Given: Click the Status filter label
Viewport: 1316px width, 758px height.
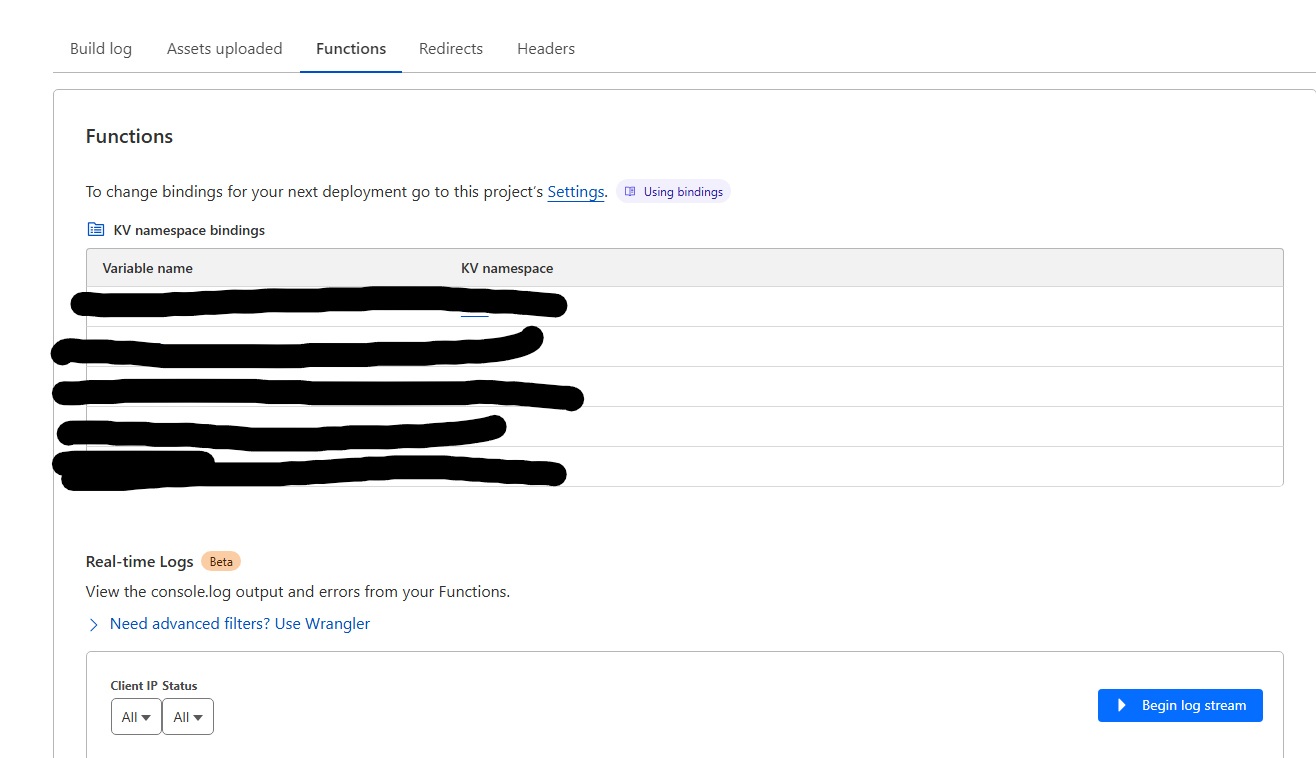Looking at the screenshot, I should [180, 686].
